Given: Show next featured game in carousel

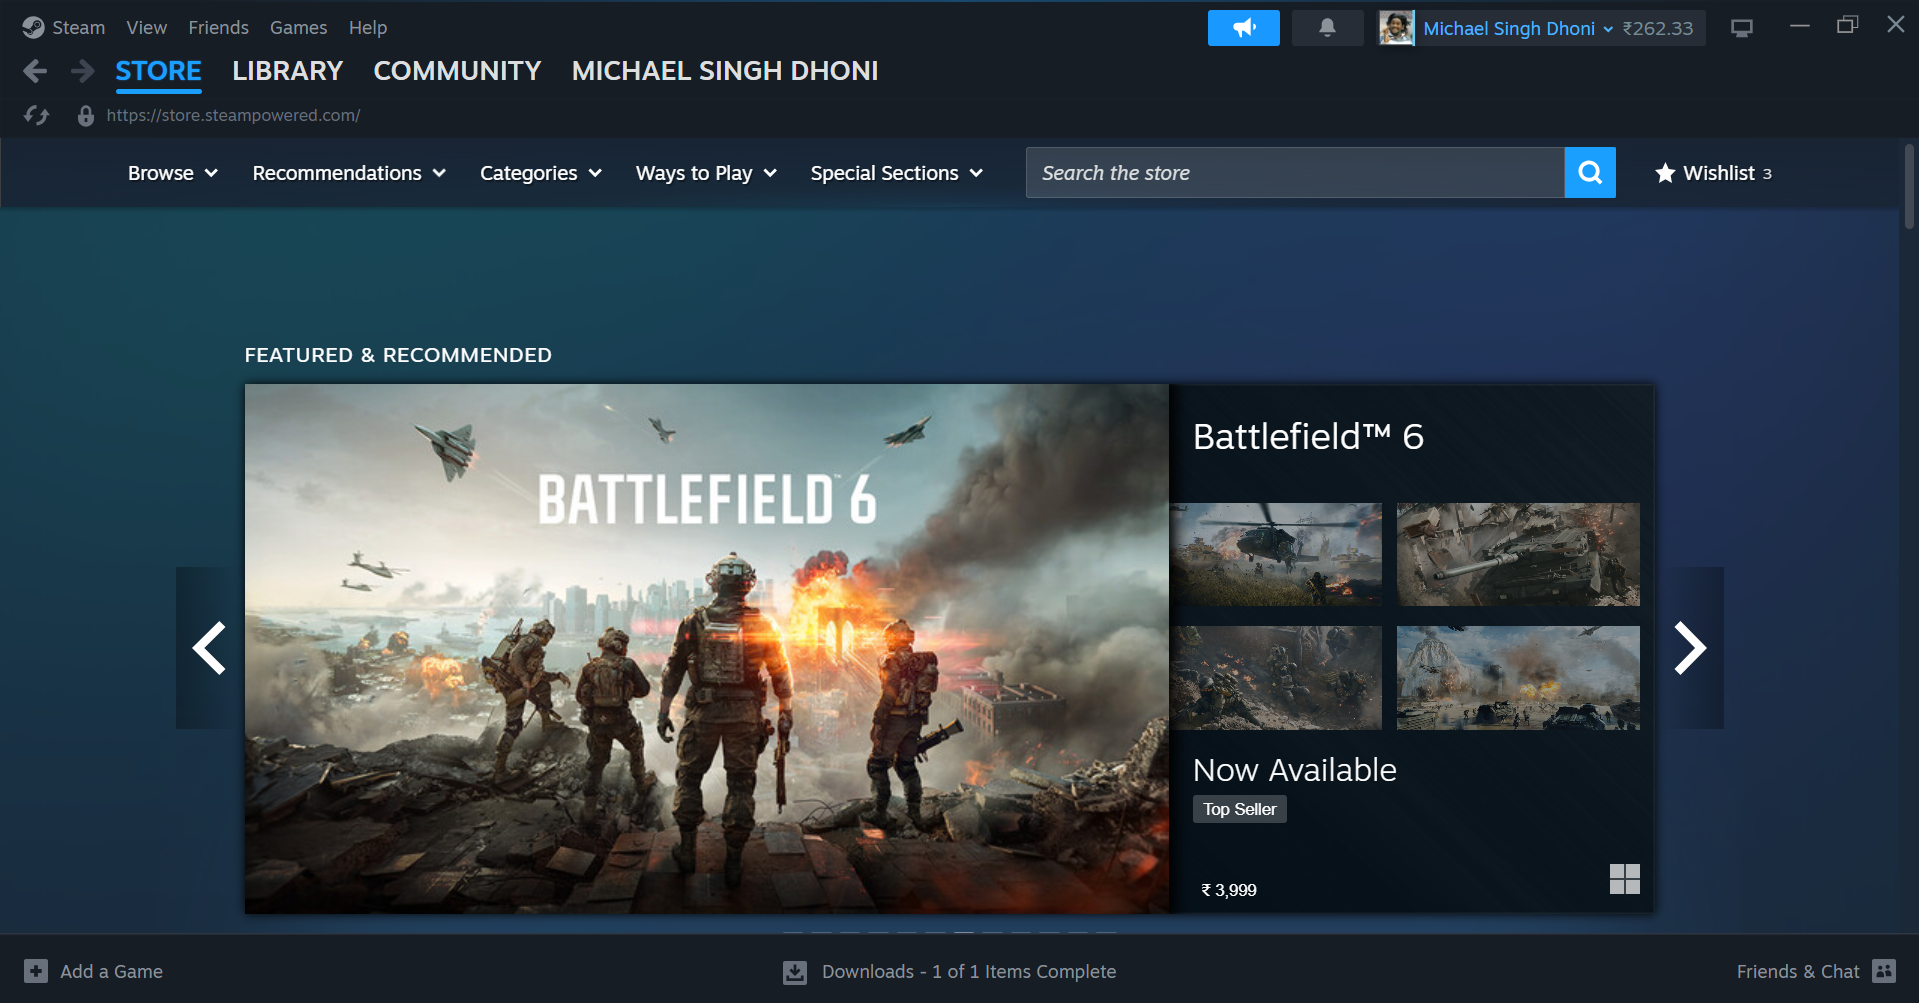Looking at the screenshot, I should (1689, 648).
